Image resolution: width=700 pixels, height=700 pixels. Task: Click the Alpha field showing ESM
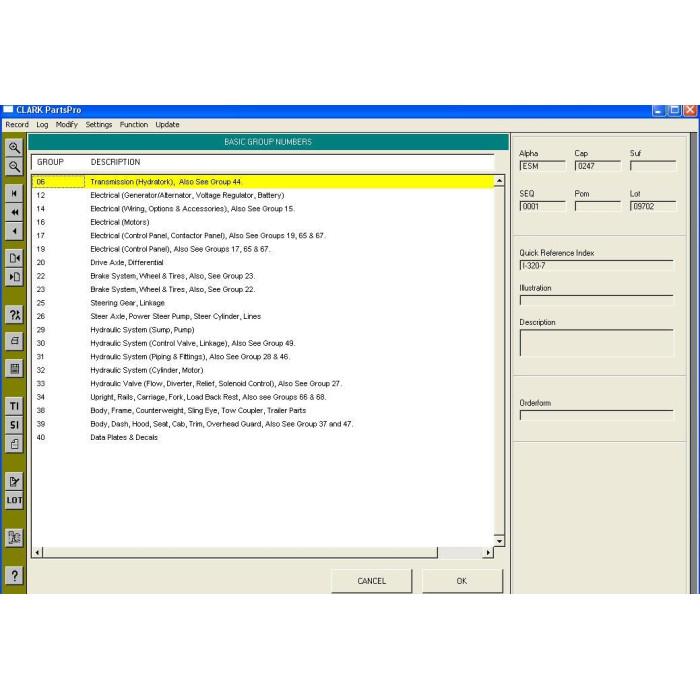click(x=542, y=166)
